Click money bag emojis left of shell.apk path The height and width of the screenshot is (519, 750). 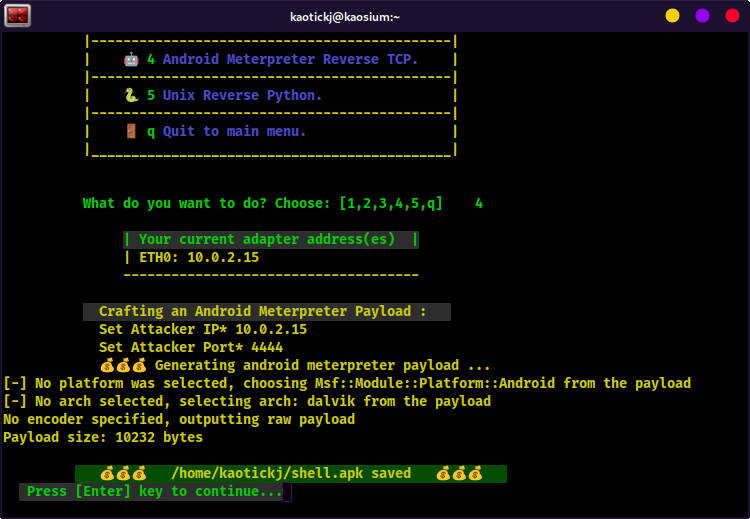point(123,474)
